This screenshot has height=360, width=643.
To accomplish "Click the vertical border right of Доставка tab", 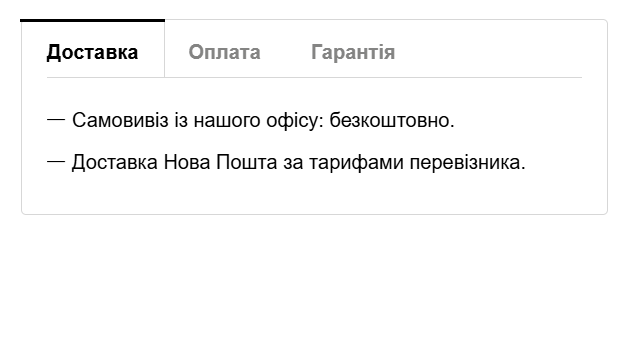I will (x=164, y=48).
